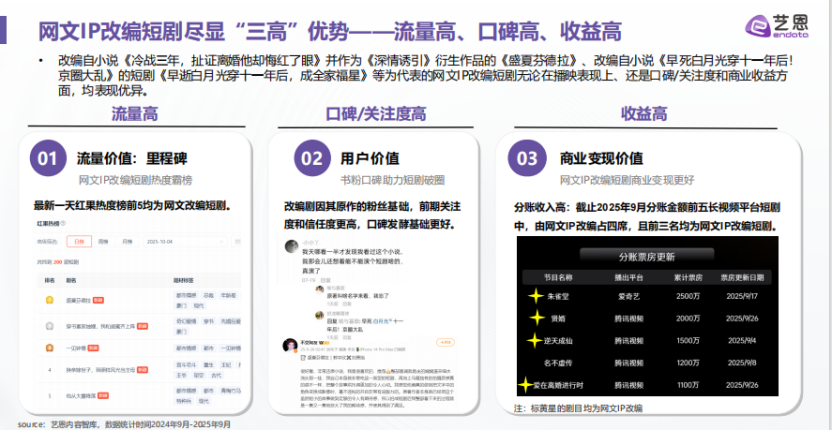Select the 周榜 weekly ranking option
The height and width of the screenshot is (430, 832).
coord(103,242)
